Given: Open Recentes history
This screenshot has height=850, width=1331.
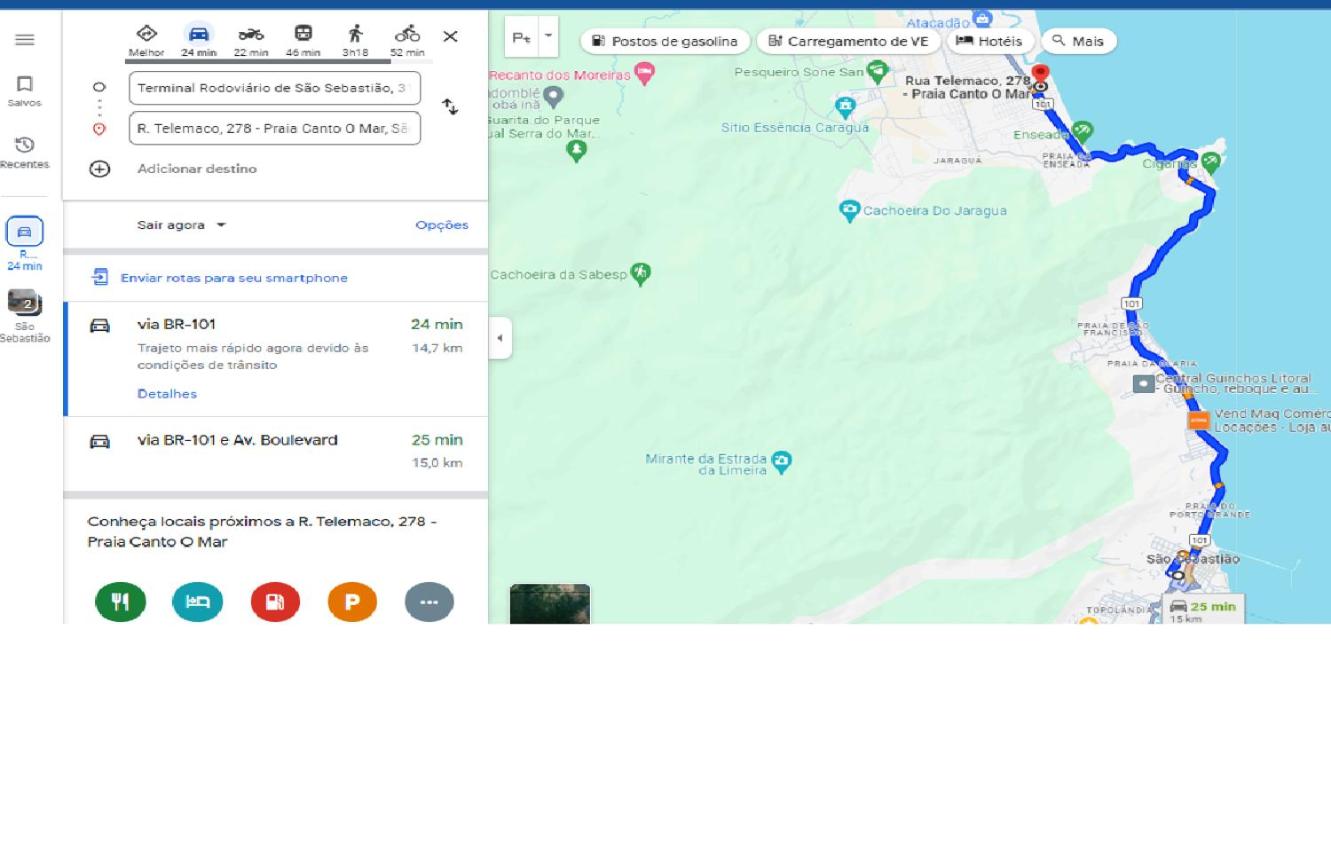Looking at the screenshot, I should pos(25,153).
